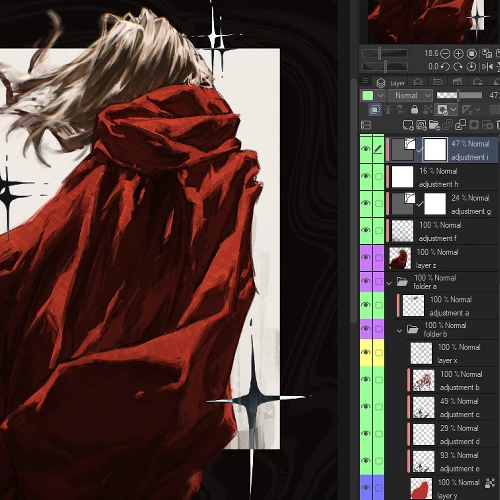Create a new raster layer
This screenshot has height=500, width=500.
click(408, 125)
